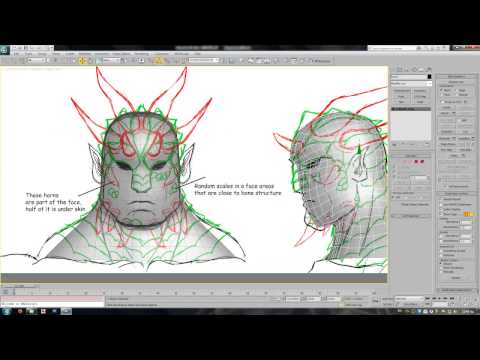
Task: Select the highlighted Editable Poly stack entry
Action: tap(411, 109)
